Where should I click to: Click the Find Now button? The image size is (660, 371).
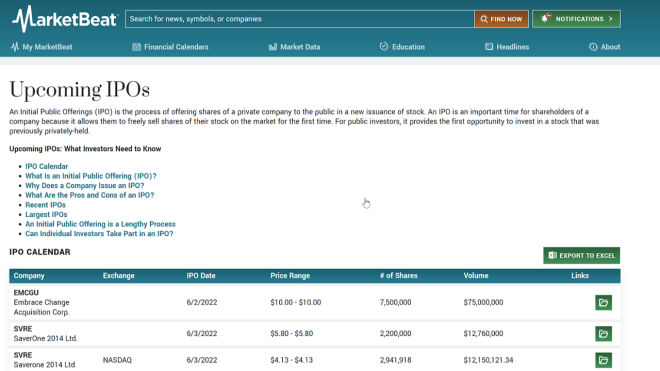click(x=501, y=19)
